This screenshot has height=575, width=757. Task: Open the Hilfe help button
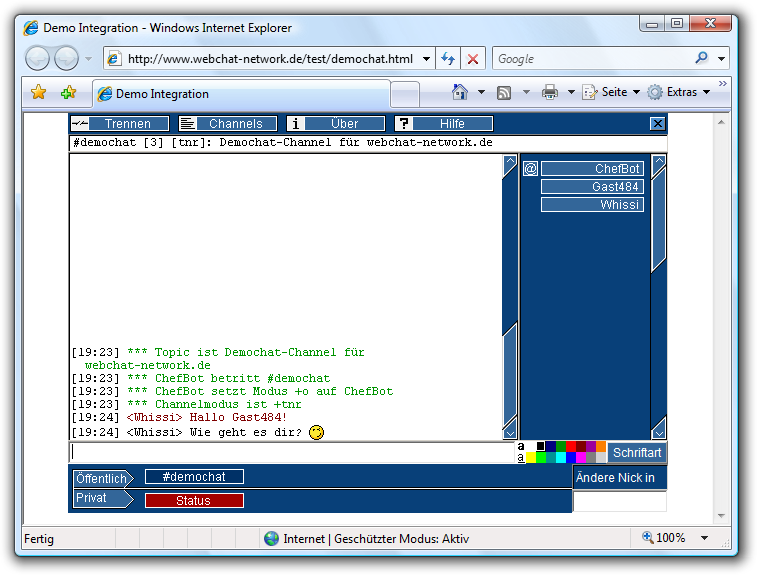[x=444, y=124]
